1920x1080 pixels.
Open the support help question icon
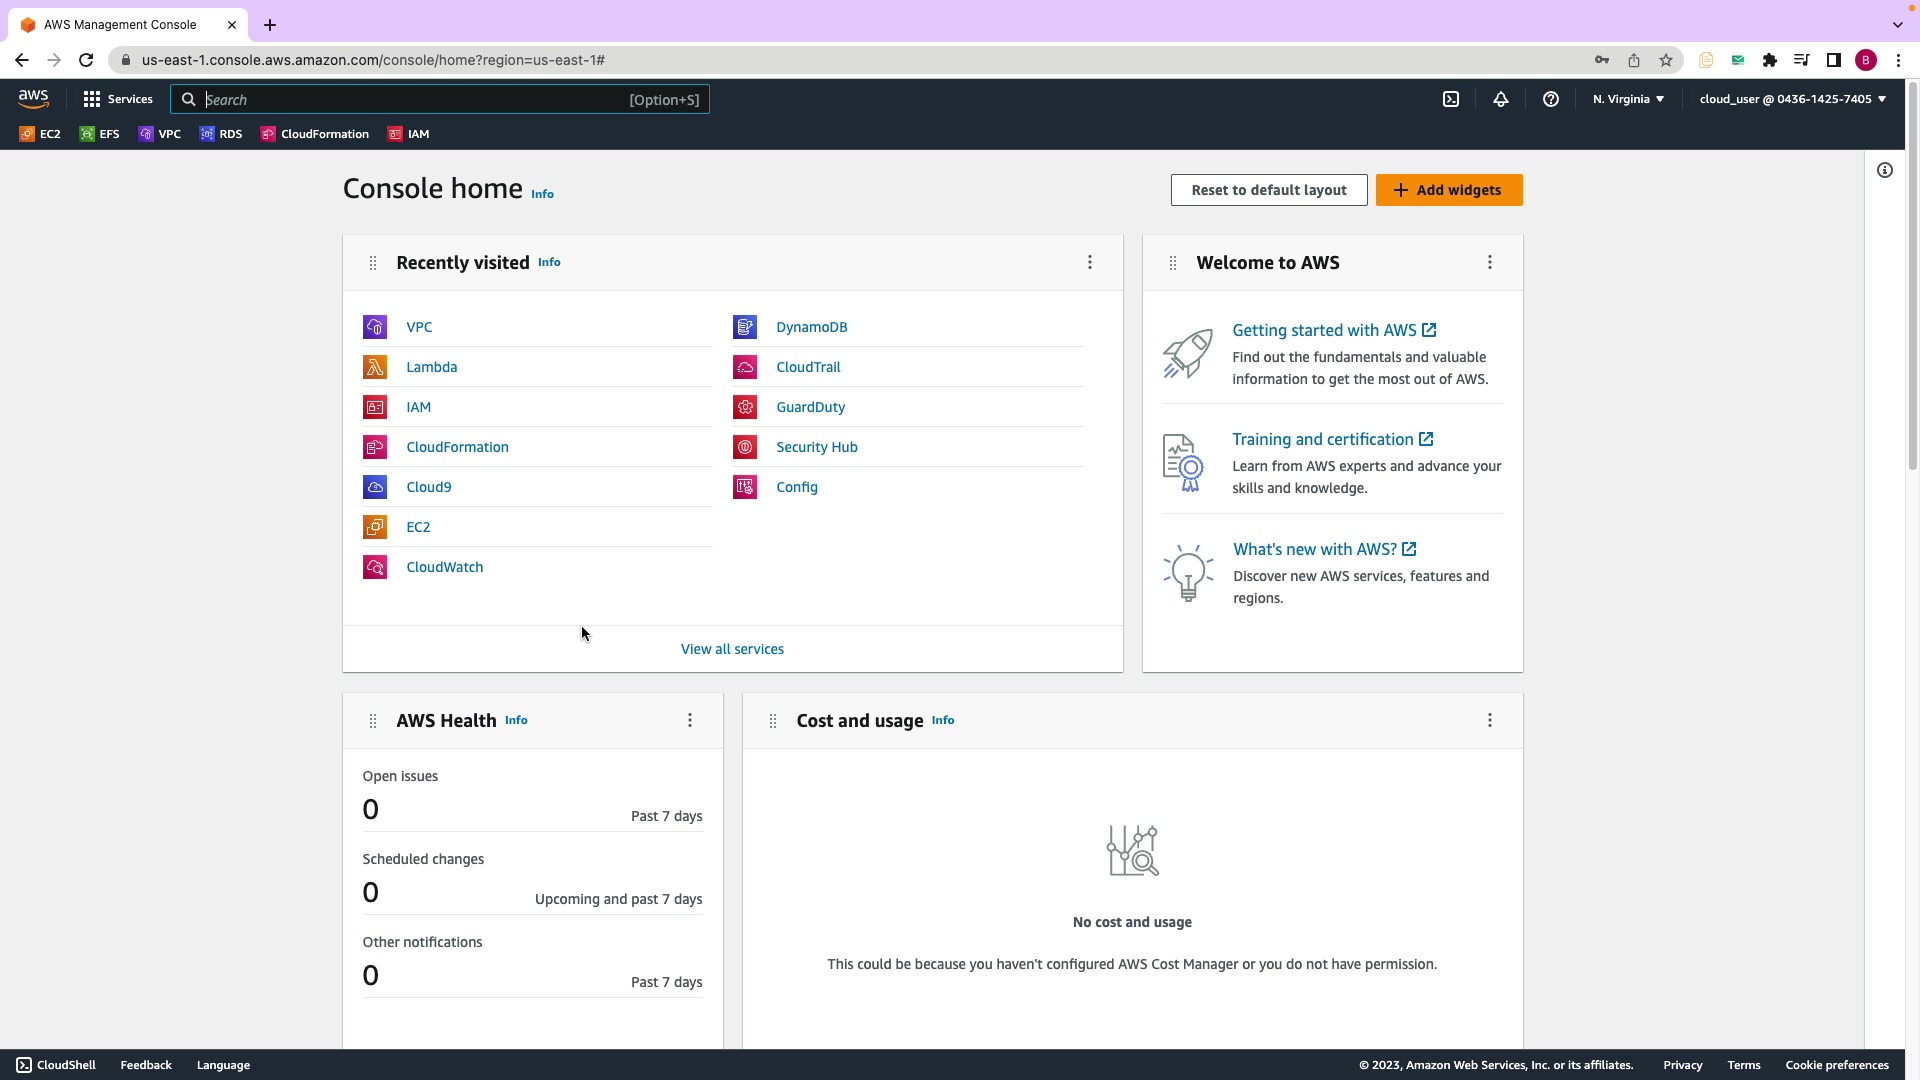click(1551, 99)
